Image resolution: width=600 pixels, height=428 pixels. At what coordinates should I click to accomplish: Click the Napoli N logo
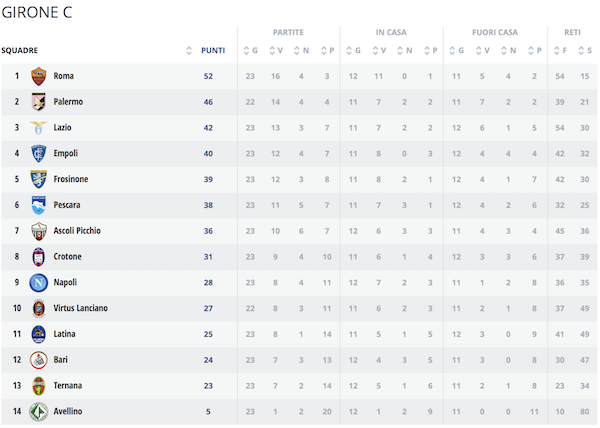point(39,283)
